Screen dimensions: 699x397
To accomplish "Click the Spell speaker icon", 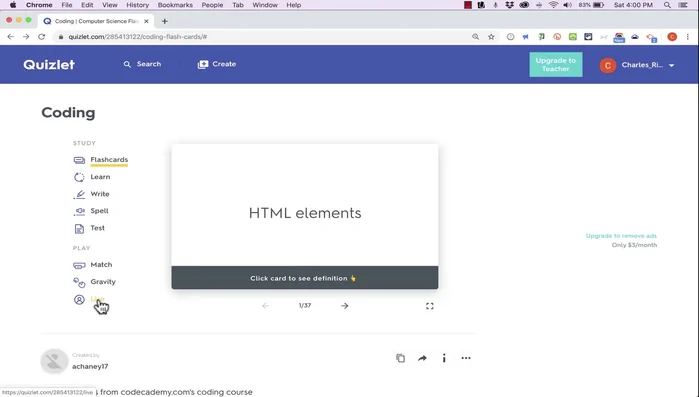I will tap(79, 211).
